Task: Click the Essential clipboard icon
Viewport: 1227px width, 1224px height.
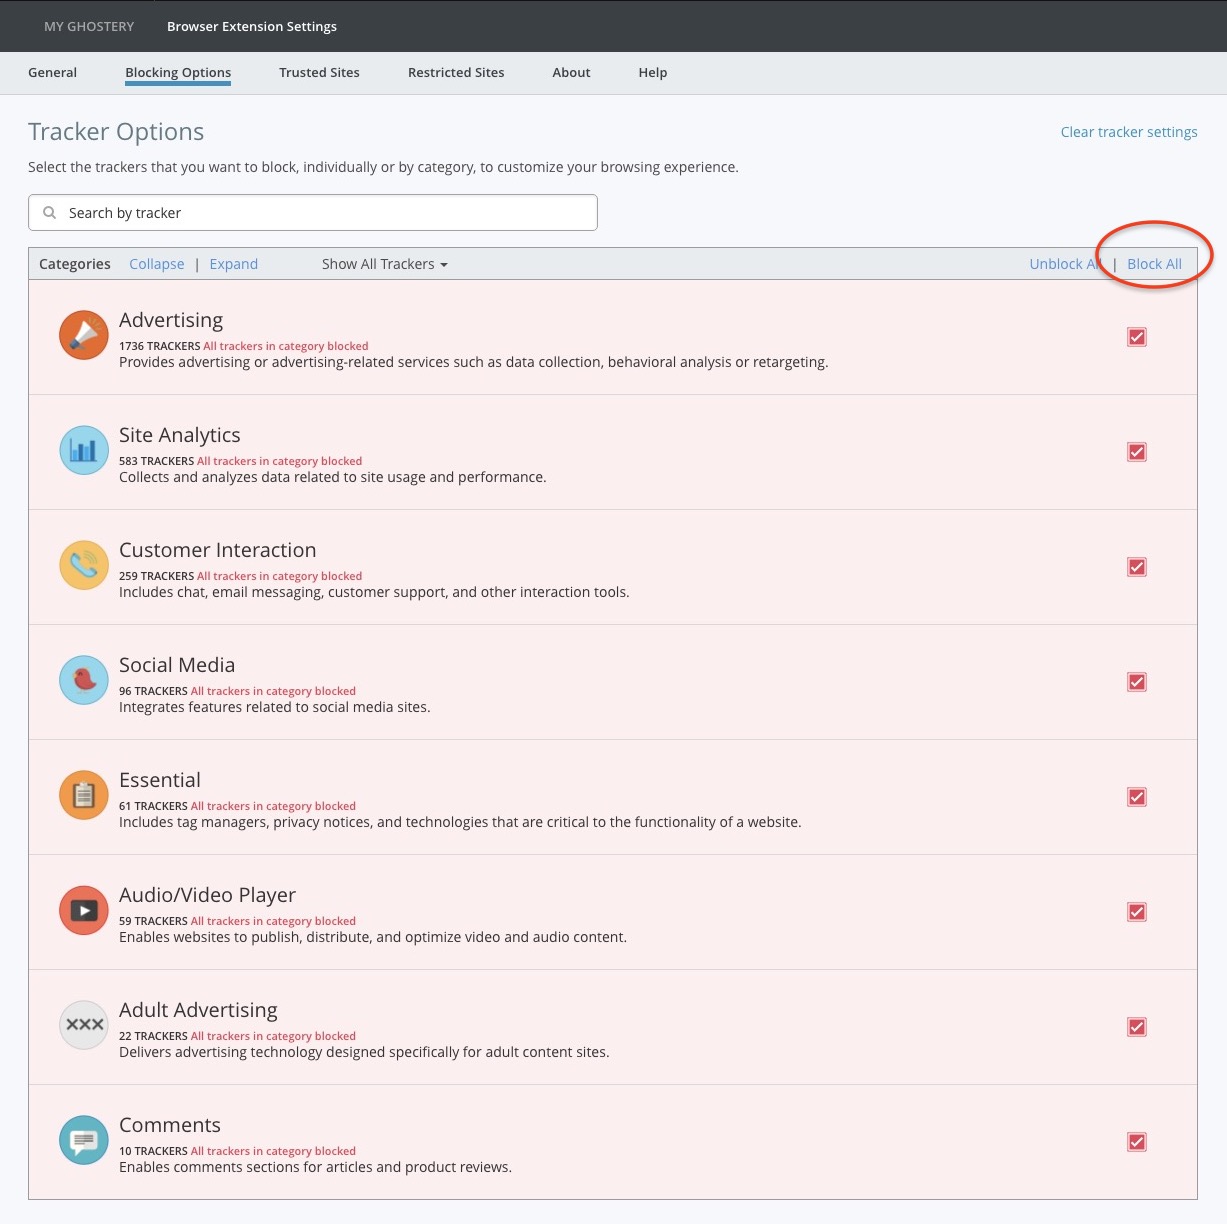Action: tap(84, 795)
